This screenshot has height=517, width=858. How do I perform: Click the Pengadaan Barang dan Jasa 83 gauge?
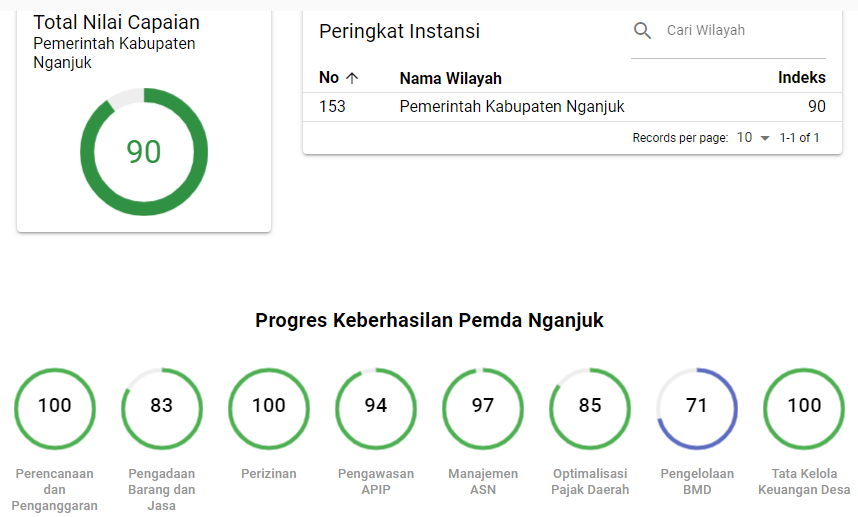[161, 409]
